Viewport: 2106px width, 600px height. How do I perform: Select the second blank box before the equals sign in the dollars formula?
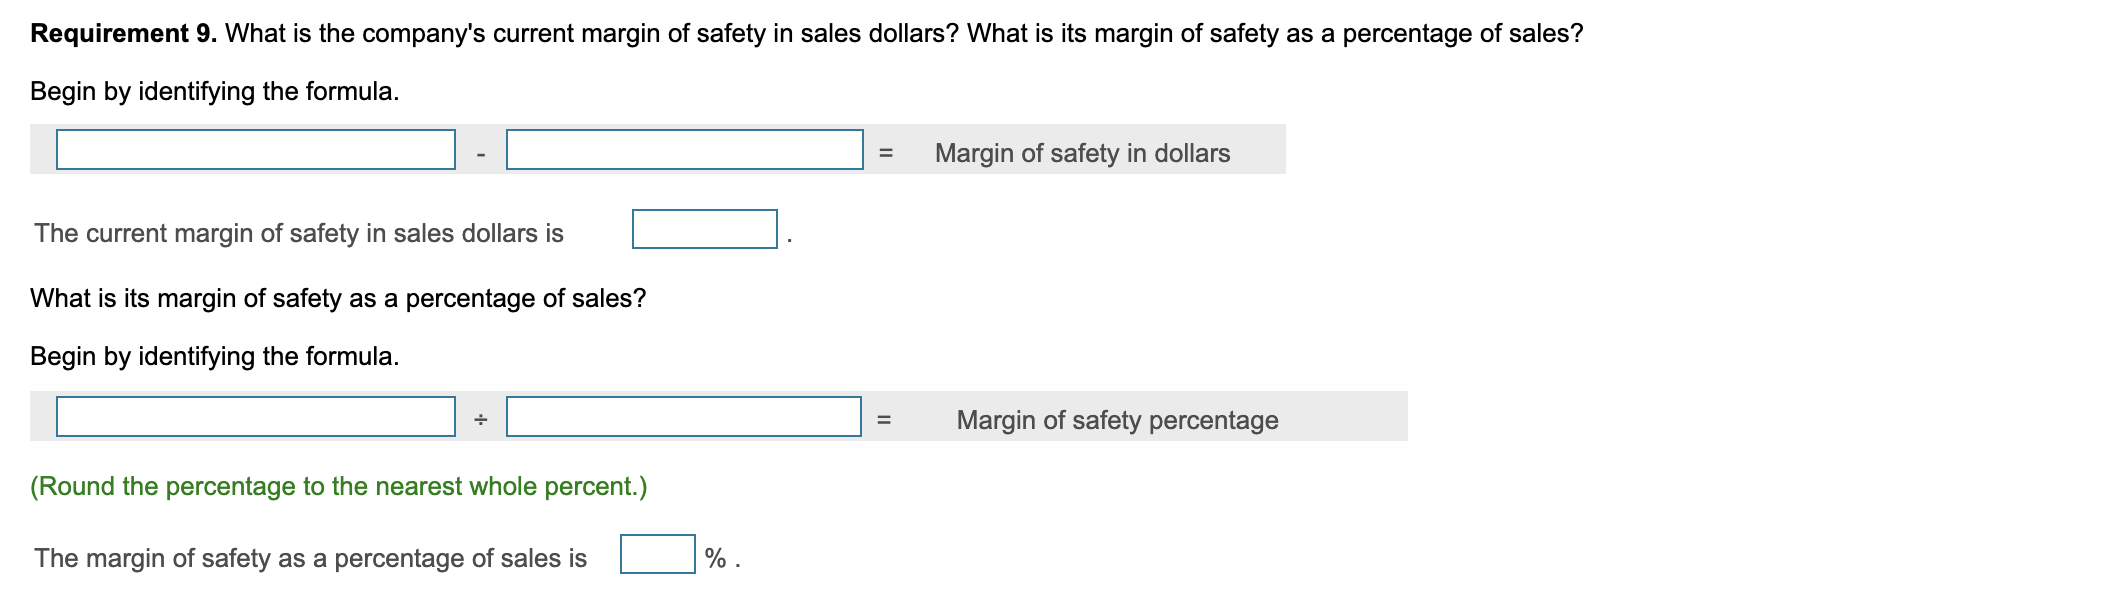685,150
